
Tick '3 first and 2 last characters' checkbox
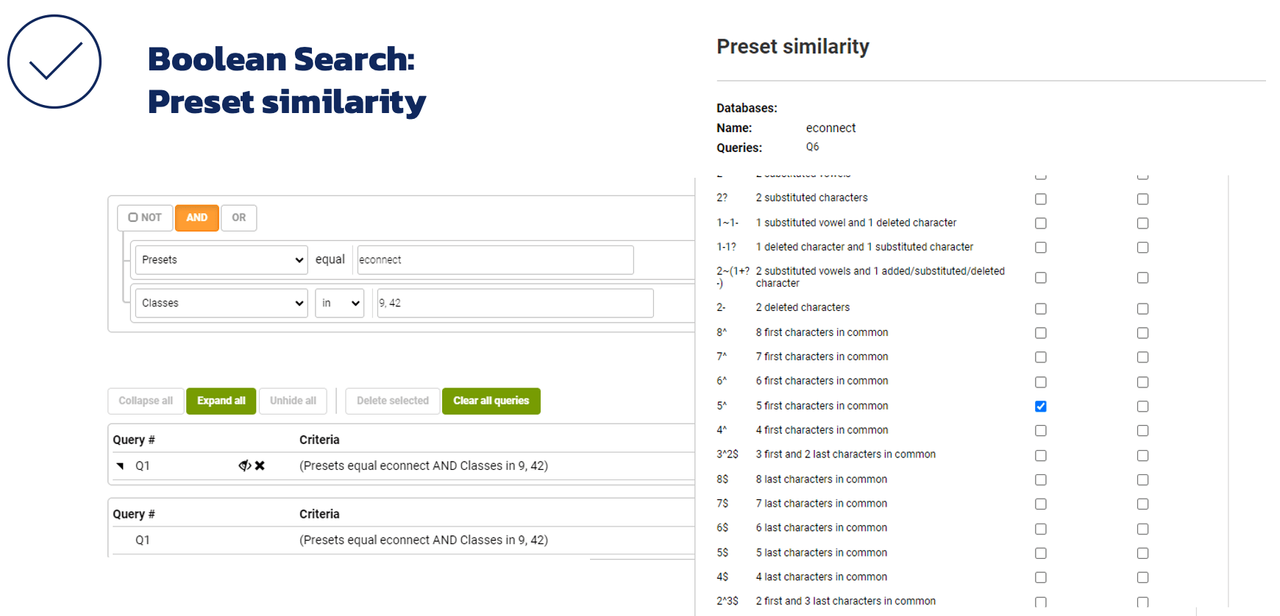1041,455
